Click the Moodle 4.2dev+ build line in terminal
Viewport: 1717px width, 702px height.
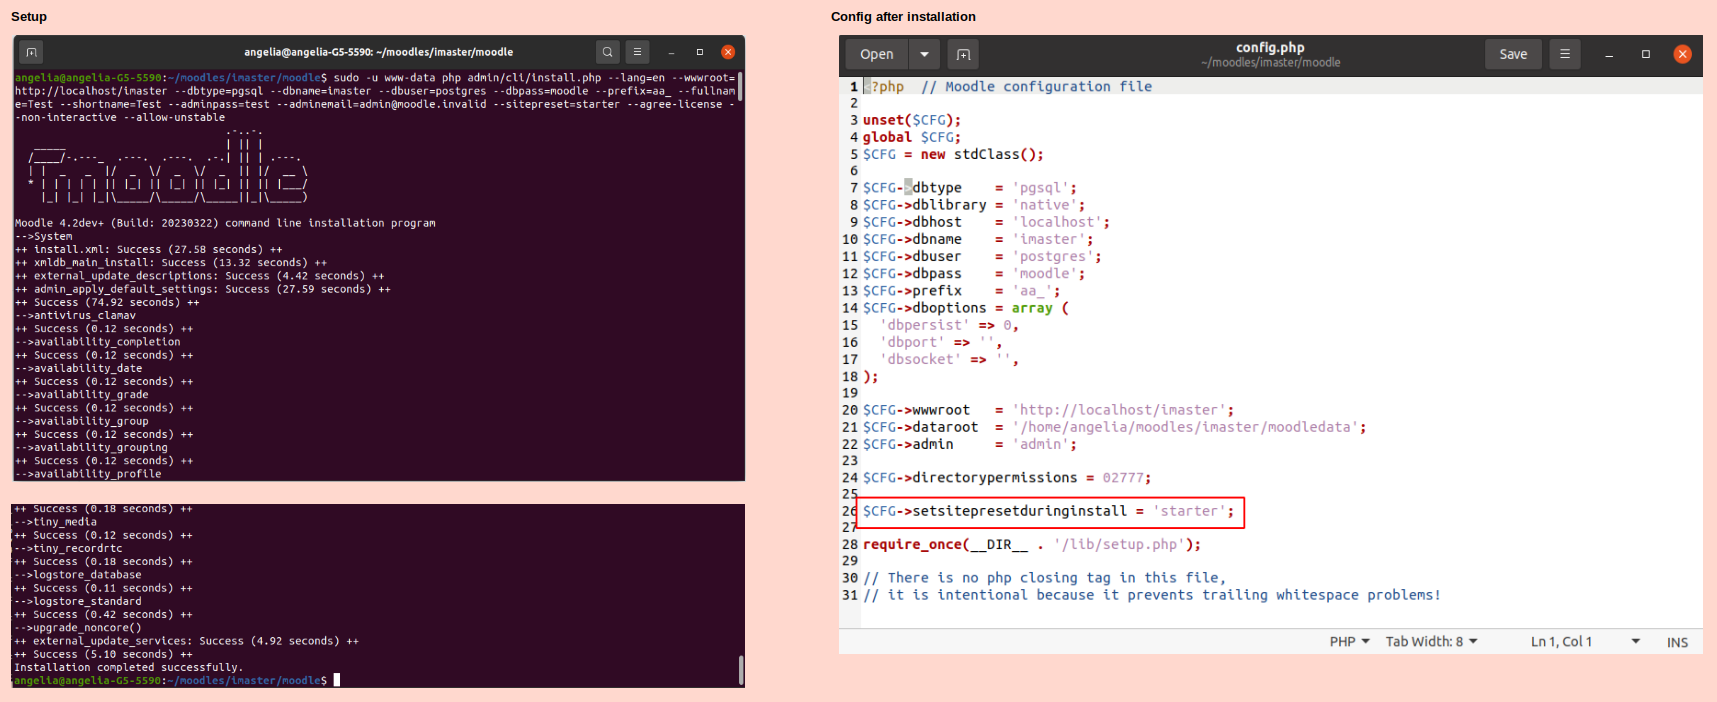[225, 223]
